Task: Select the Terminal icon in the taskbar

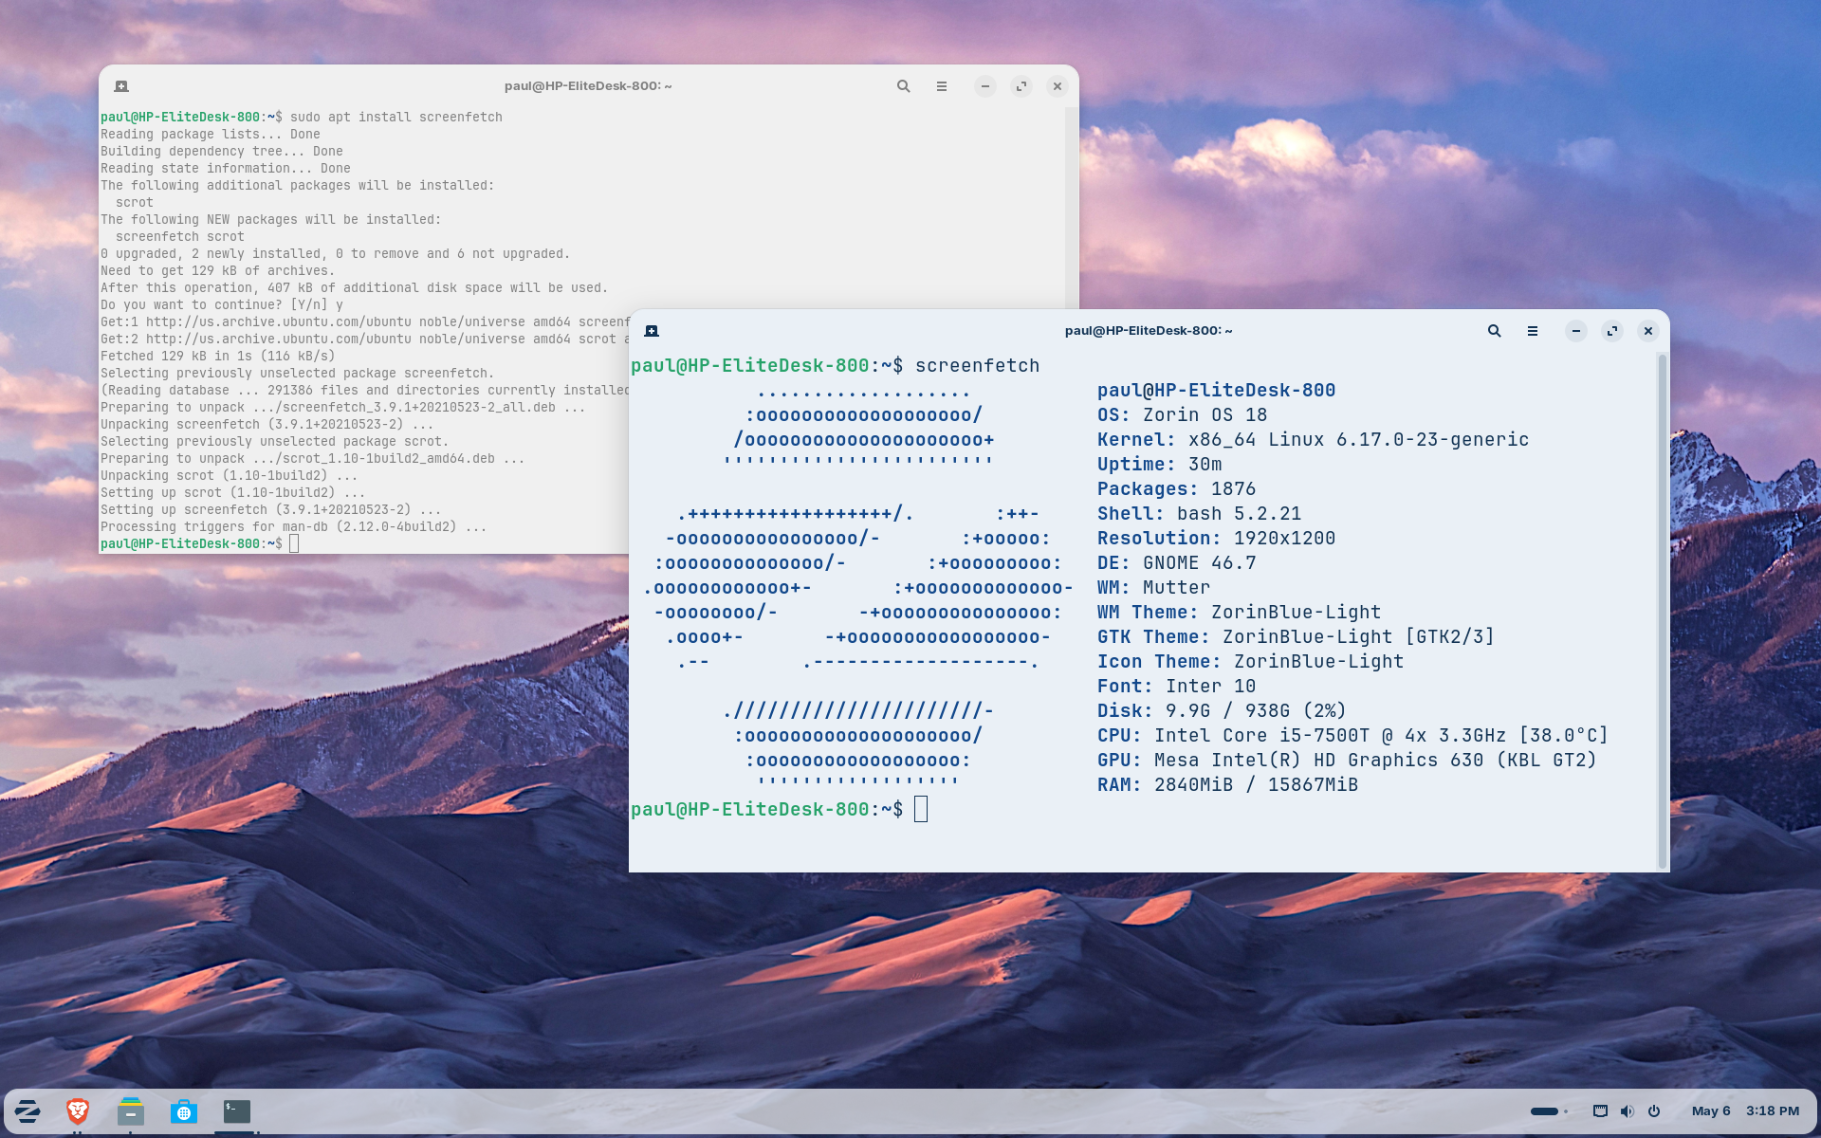Action: tap(237, 1111)
